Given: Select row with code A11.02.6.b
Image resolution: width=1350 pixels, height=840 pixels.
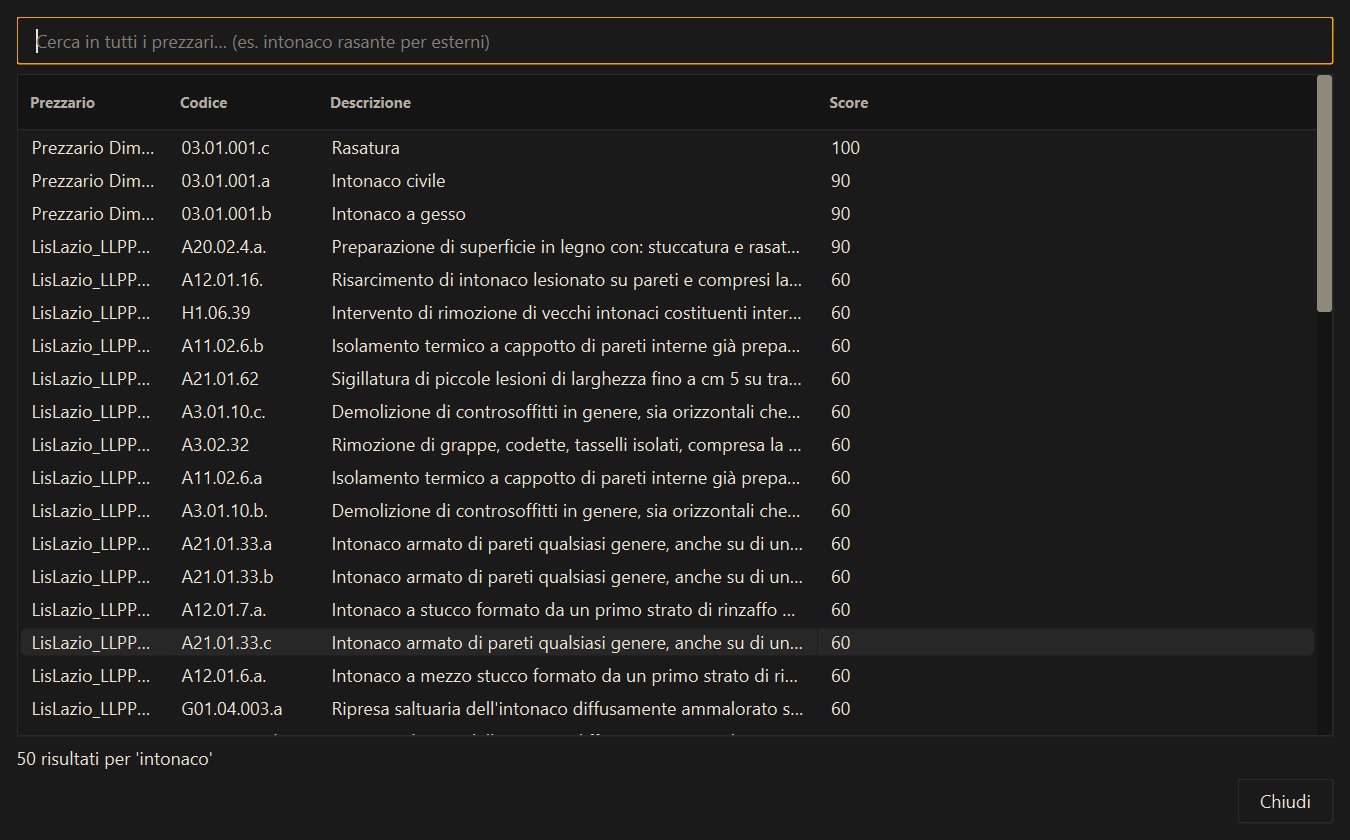Looking at the screenshot, I should 667,346.
